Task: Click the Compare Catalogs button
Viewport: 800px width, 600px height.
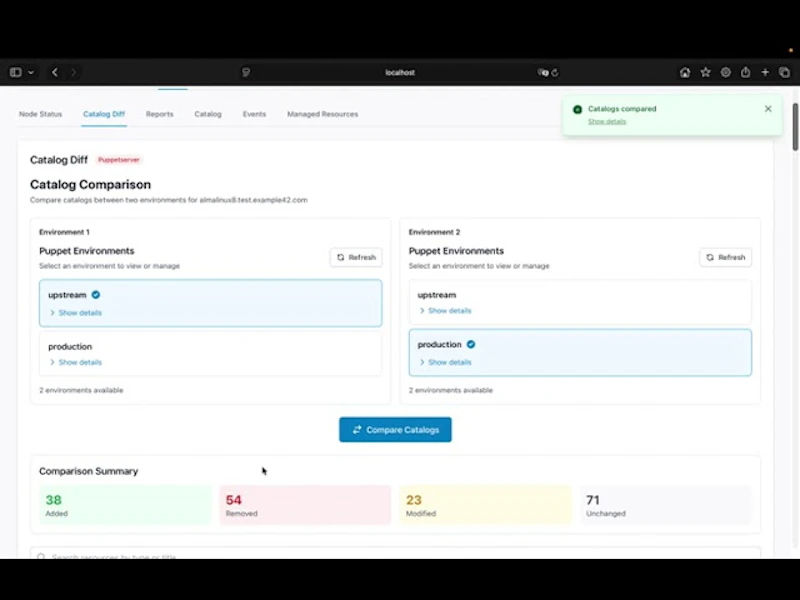Action: pos(395,430)
